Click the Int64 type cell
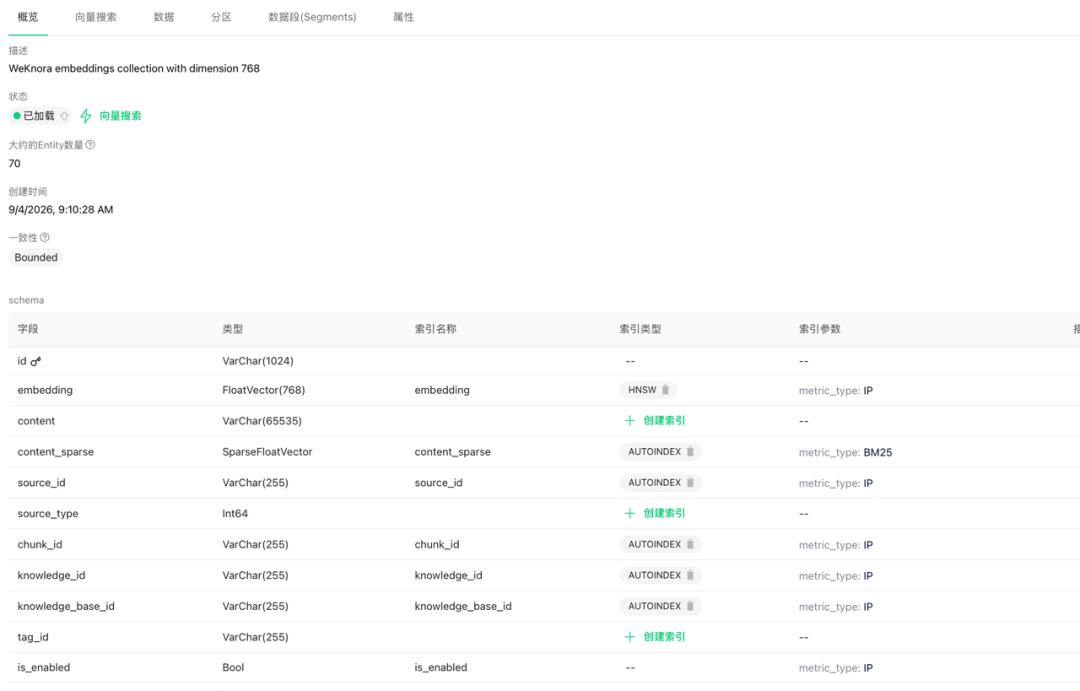1080x691 pixels. pos(235,513)
